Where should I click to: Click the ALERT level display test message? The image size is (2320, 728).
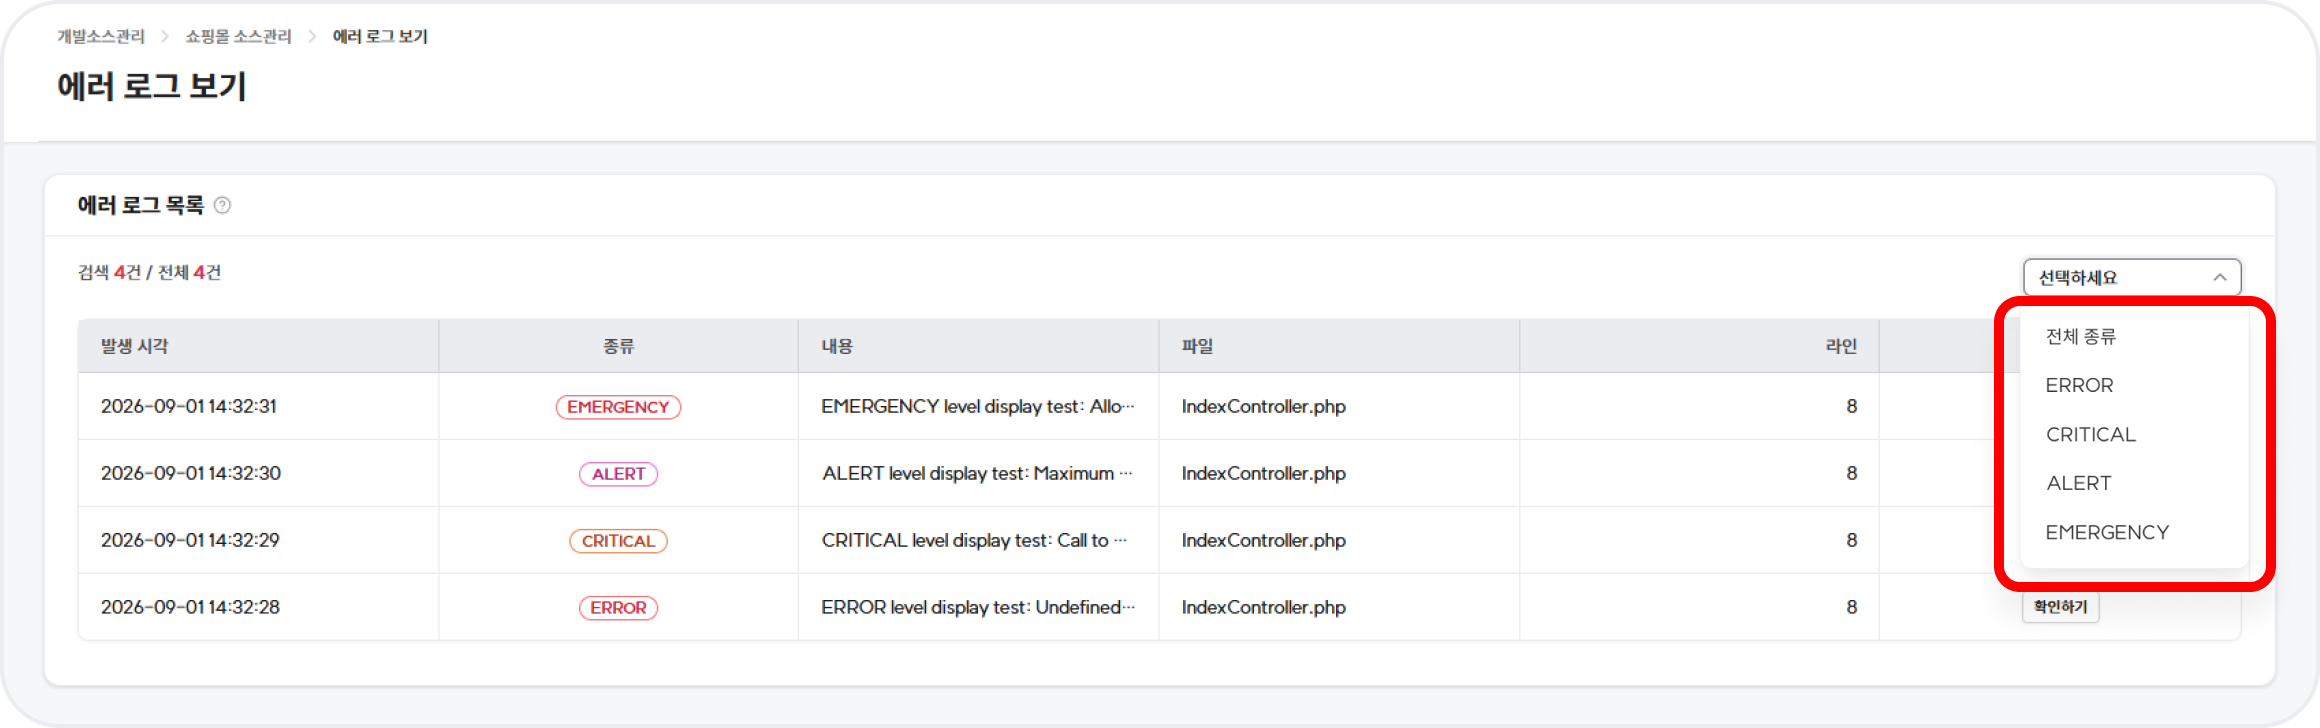click(977, 473)
